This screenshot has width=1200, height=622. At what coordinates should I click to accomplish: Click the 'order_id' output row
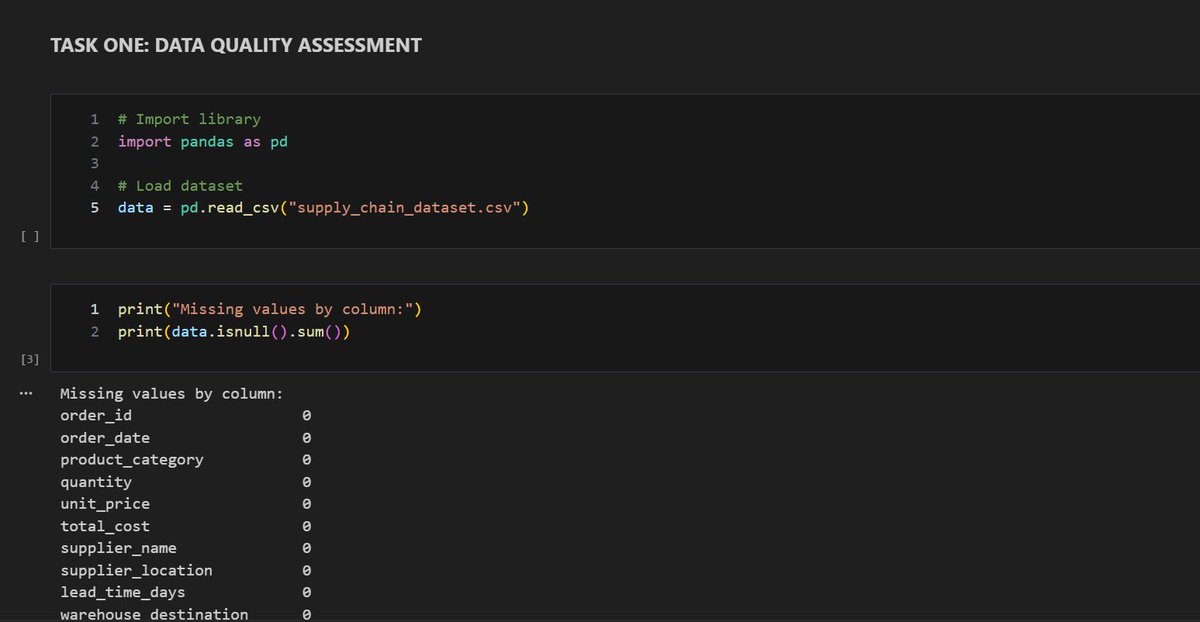186,415
